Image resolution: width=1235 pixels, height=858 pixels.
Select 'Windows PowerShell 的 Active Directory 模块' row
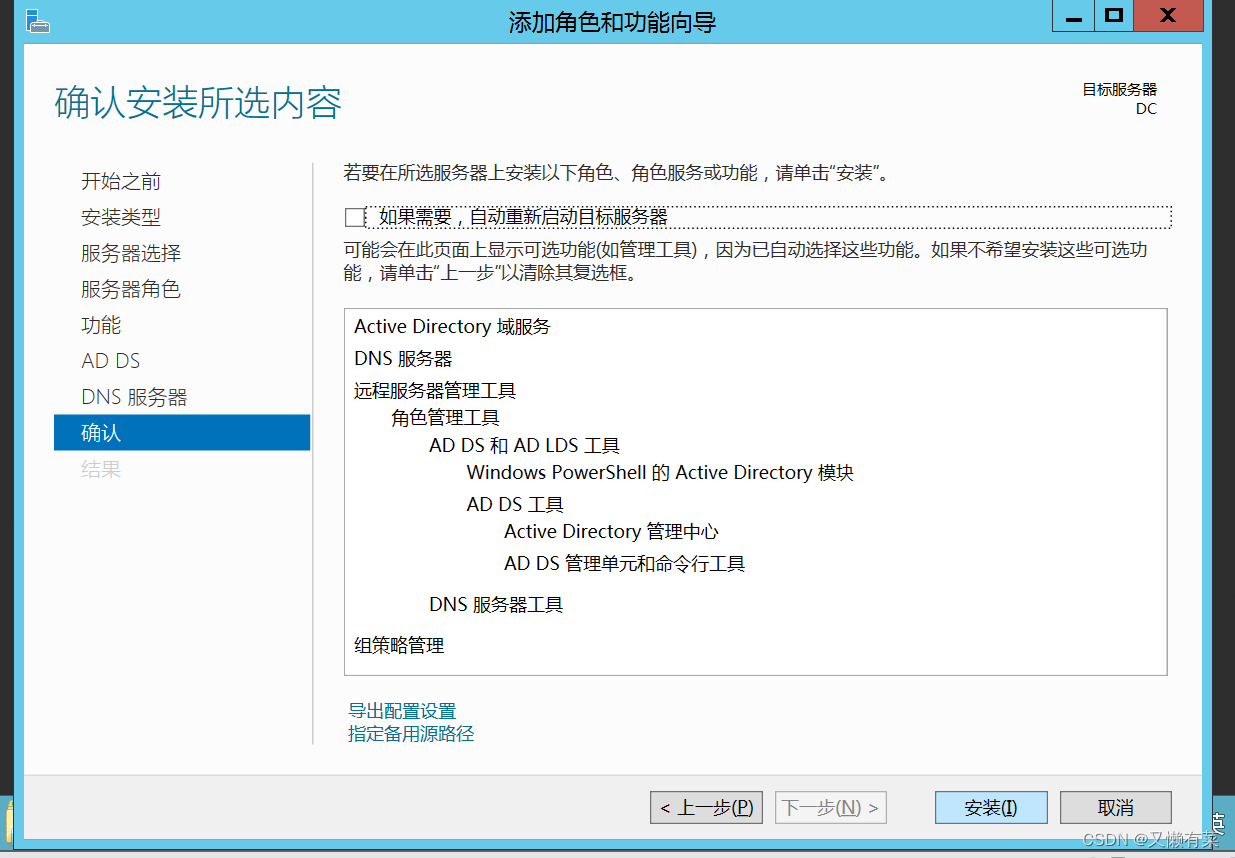(x=660, y=472)
